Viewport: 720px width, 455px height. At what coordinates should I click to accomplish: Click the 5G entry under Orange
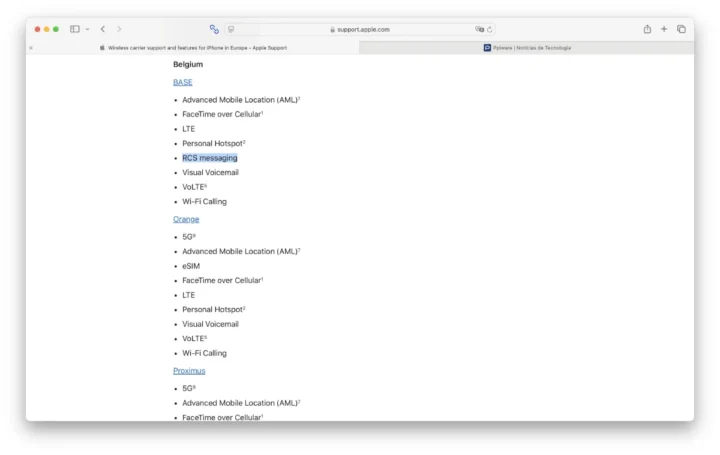tap(189, 237)
